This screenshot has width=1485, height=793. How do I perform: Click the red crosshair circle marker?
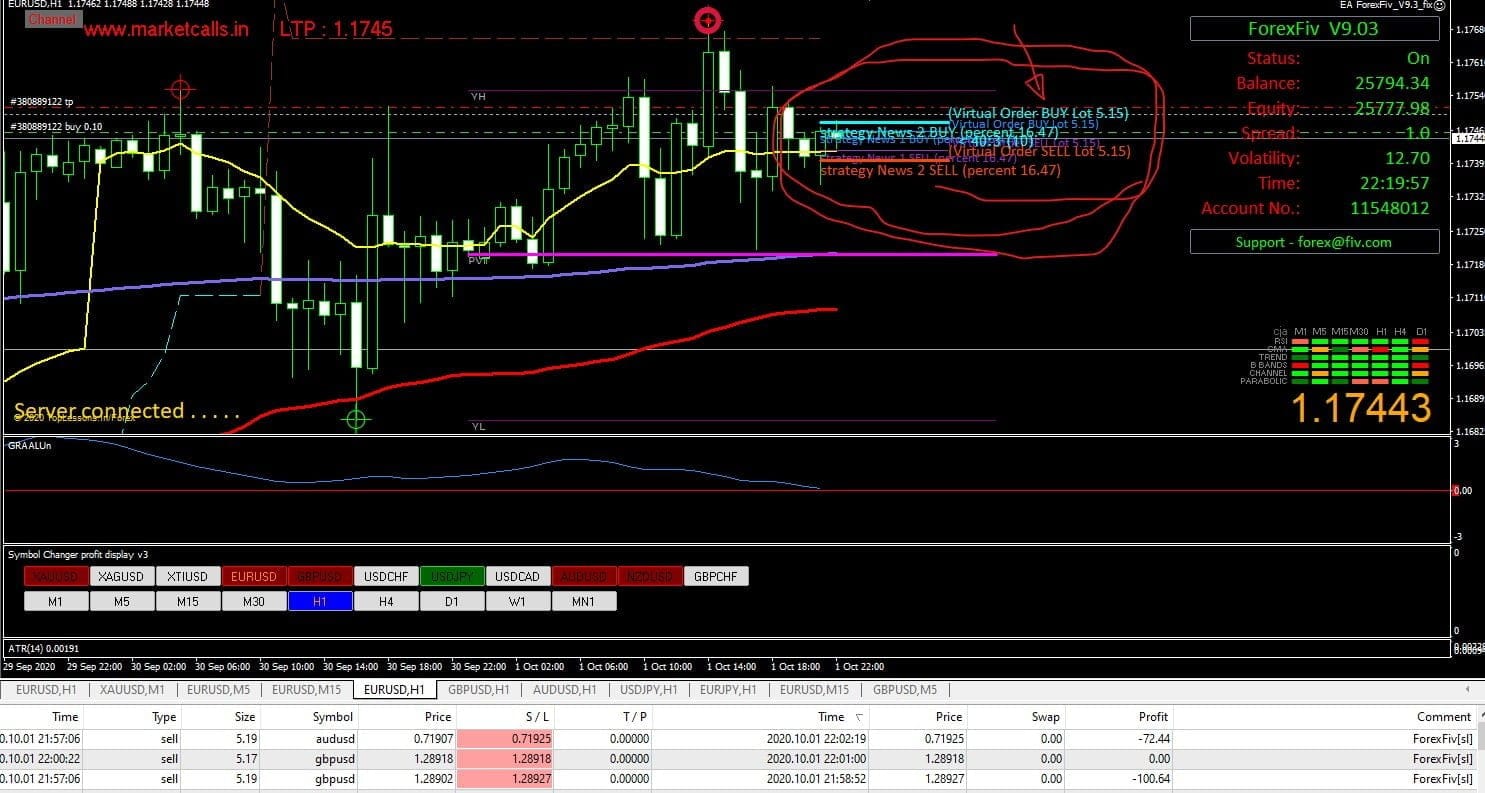[x=180, y=90]
